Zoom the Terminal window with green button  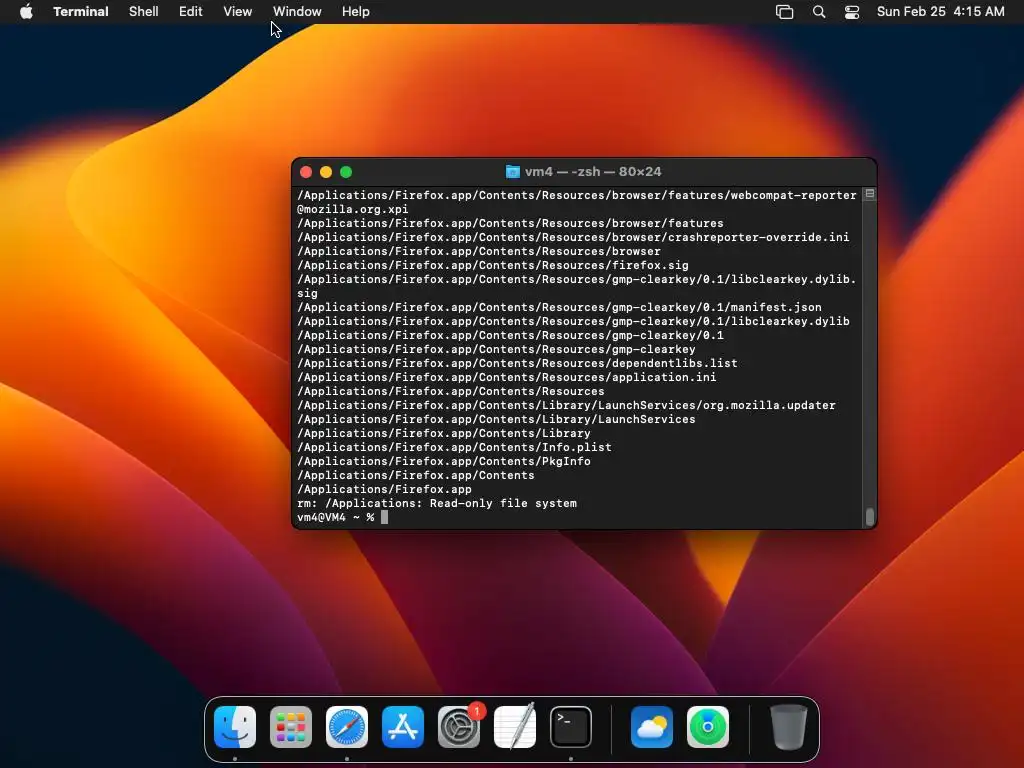click(x=346, y=172)
